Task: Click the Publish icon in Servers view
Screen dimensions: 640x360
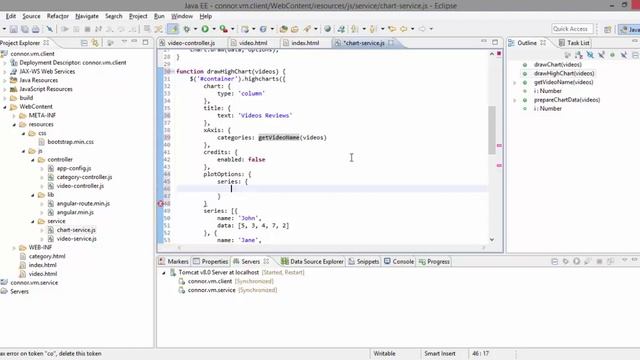Action: tap(610, 261)
